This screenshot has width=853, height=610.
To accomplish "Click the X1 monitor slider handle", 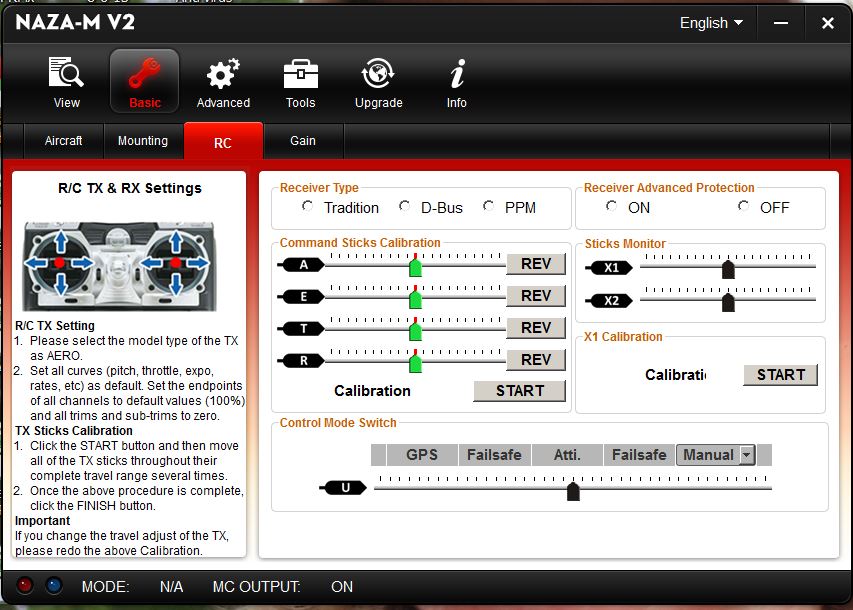I will (x=728, y=269).
